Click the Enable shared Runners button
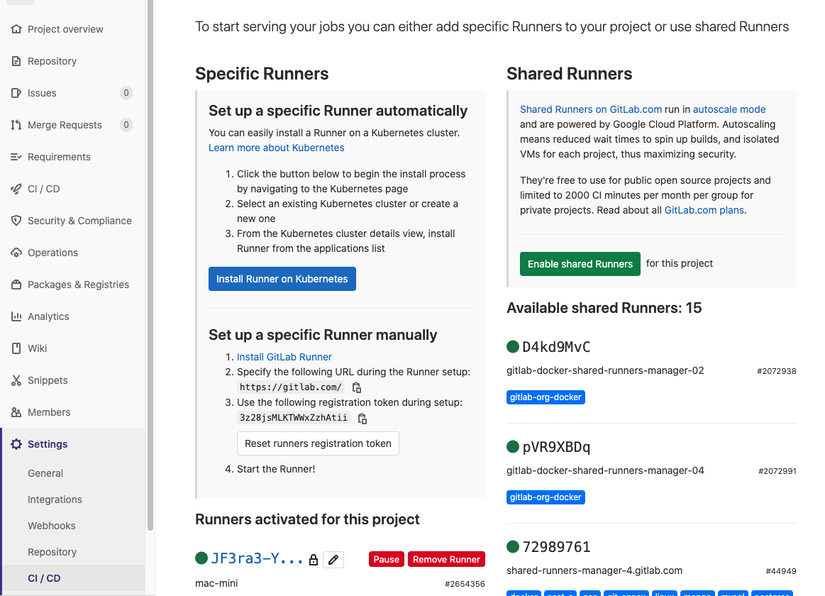The width and height of the screenshot is (825, 596). point(580,264)
